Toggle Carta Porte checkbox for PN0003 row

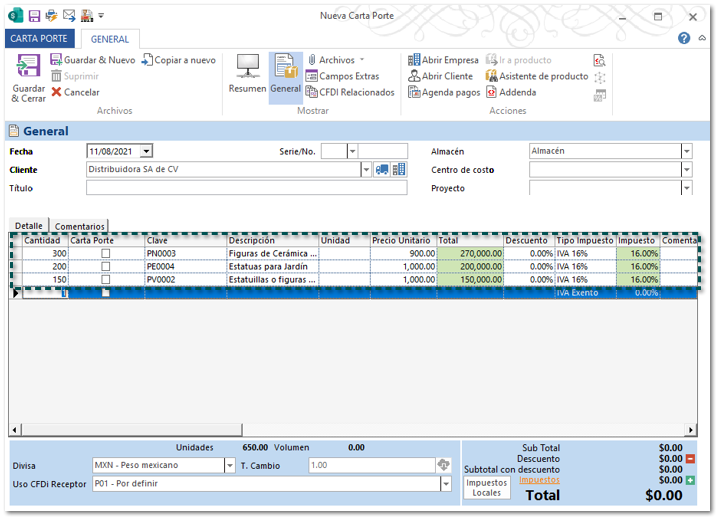pos(106,254)
